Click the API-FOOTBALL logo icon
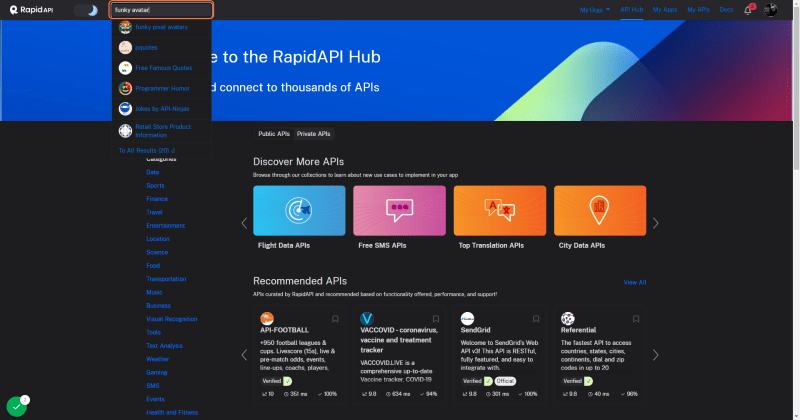The height and width of the screenshot is (420, 800). point(267,318)
